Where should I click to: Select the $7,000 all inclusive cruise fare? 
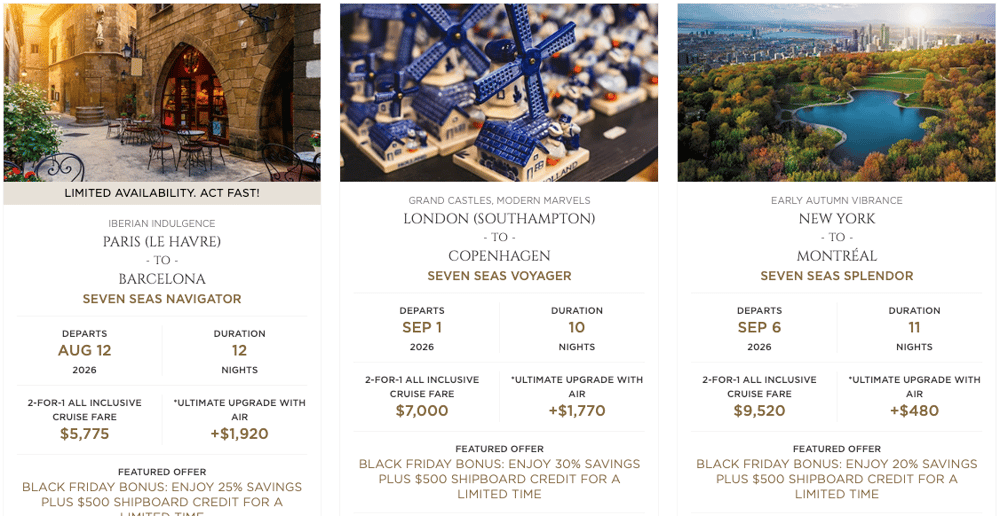point(422,411)
